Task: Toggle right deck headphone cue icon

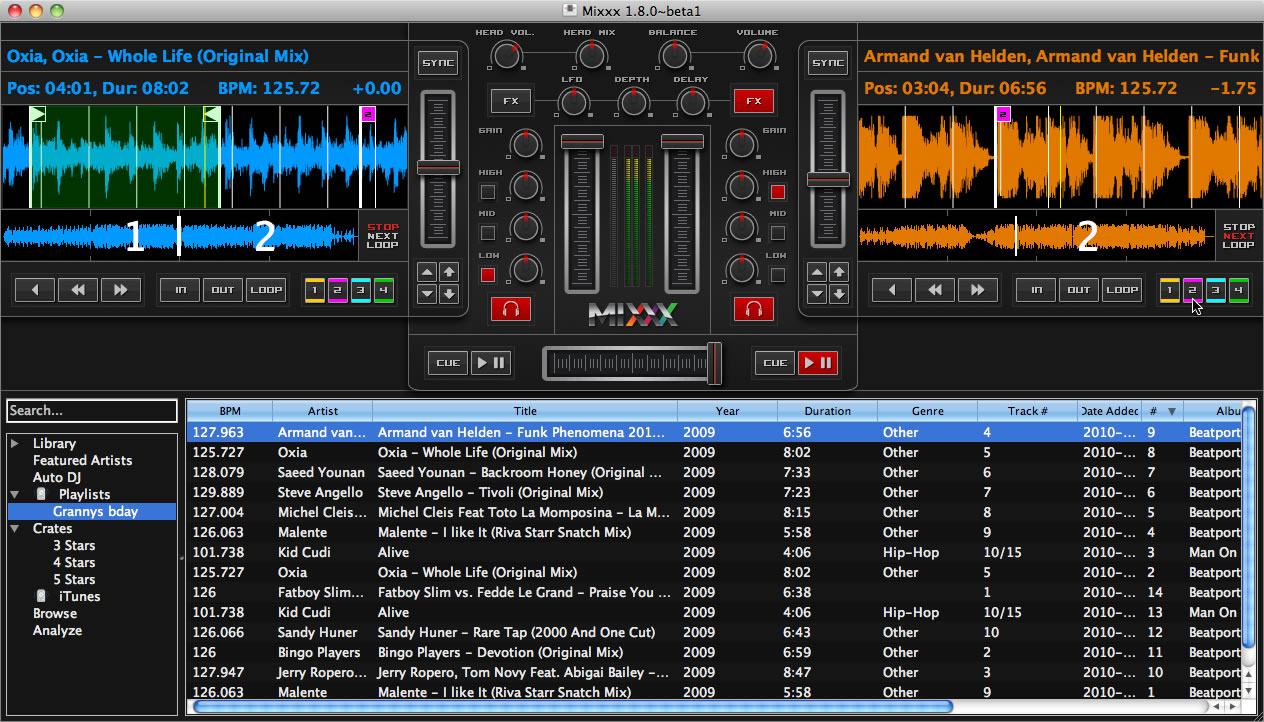Action: click(x=754, y=309)
